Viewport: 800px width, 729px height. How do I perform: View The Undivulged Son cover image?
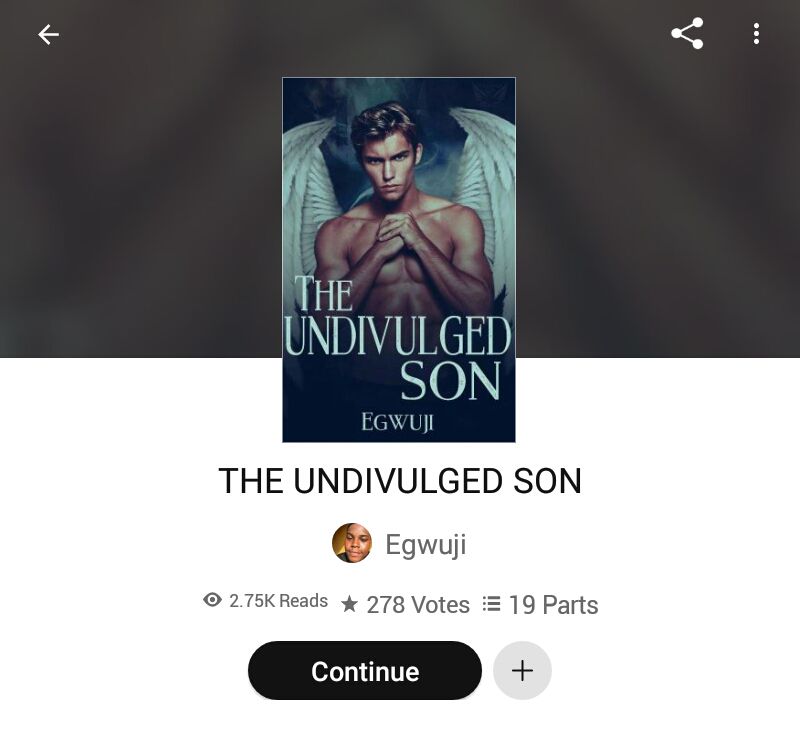(399, 260)
